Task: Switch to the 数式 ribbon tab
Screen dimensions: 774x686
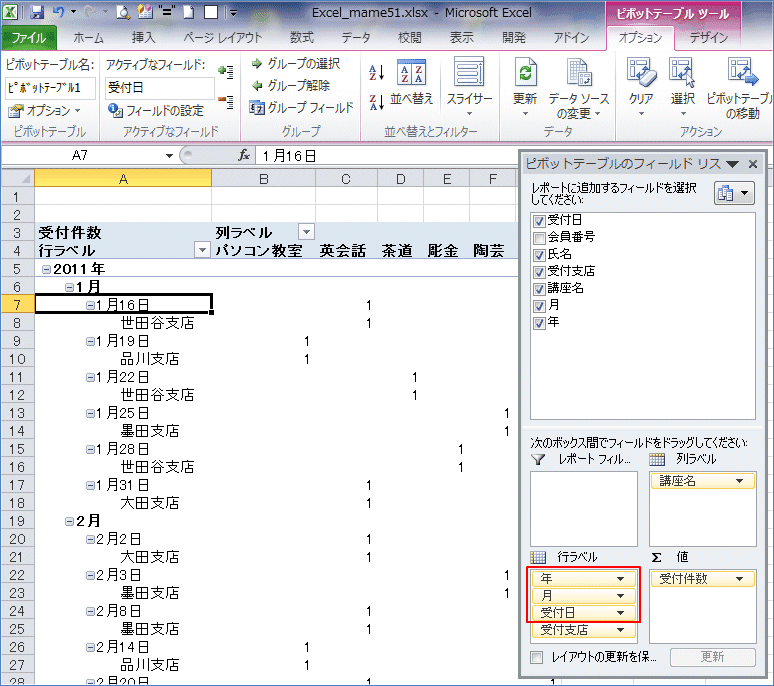Action: tap(302, 38)
